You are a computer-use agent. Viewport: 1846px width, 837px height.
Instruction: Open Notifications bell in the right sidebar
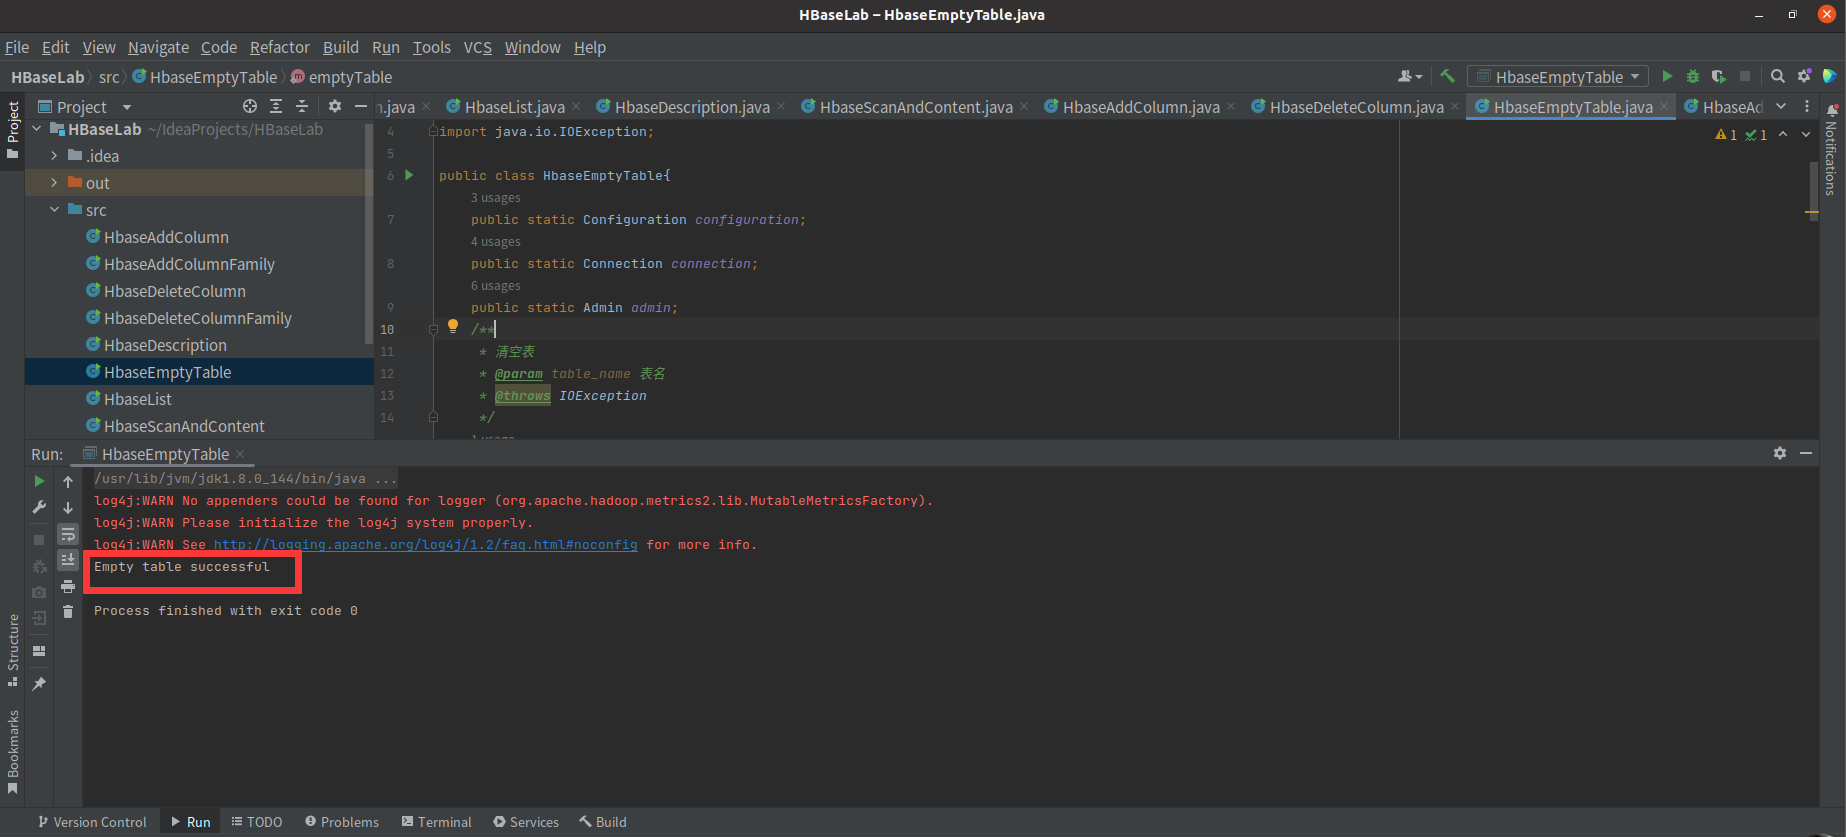(x=1832, y=111)
